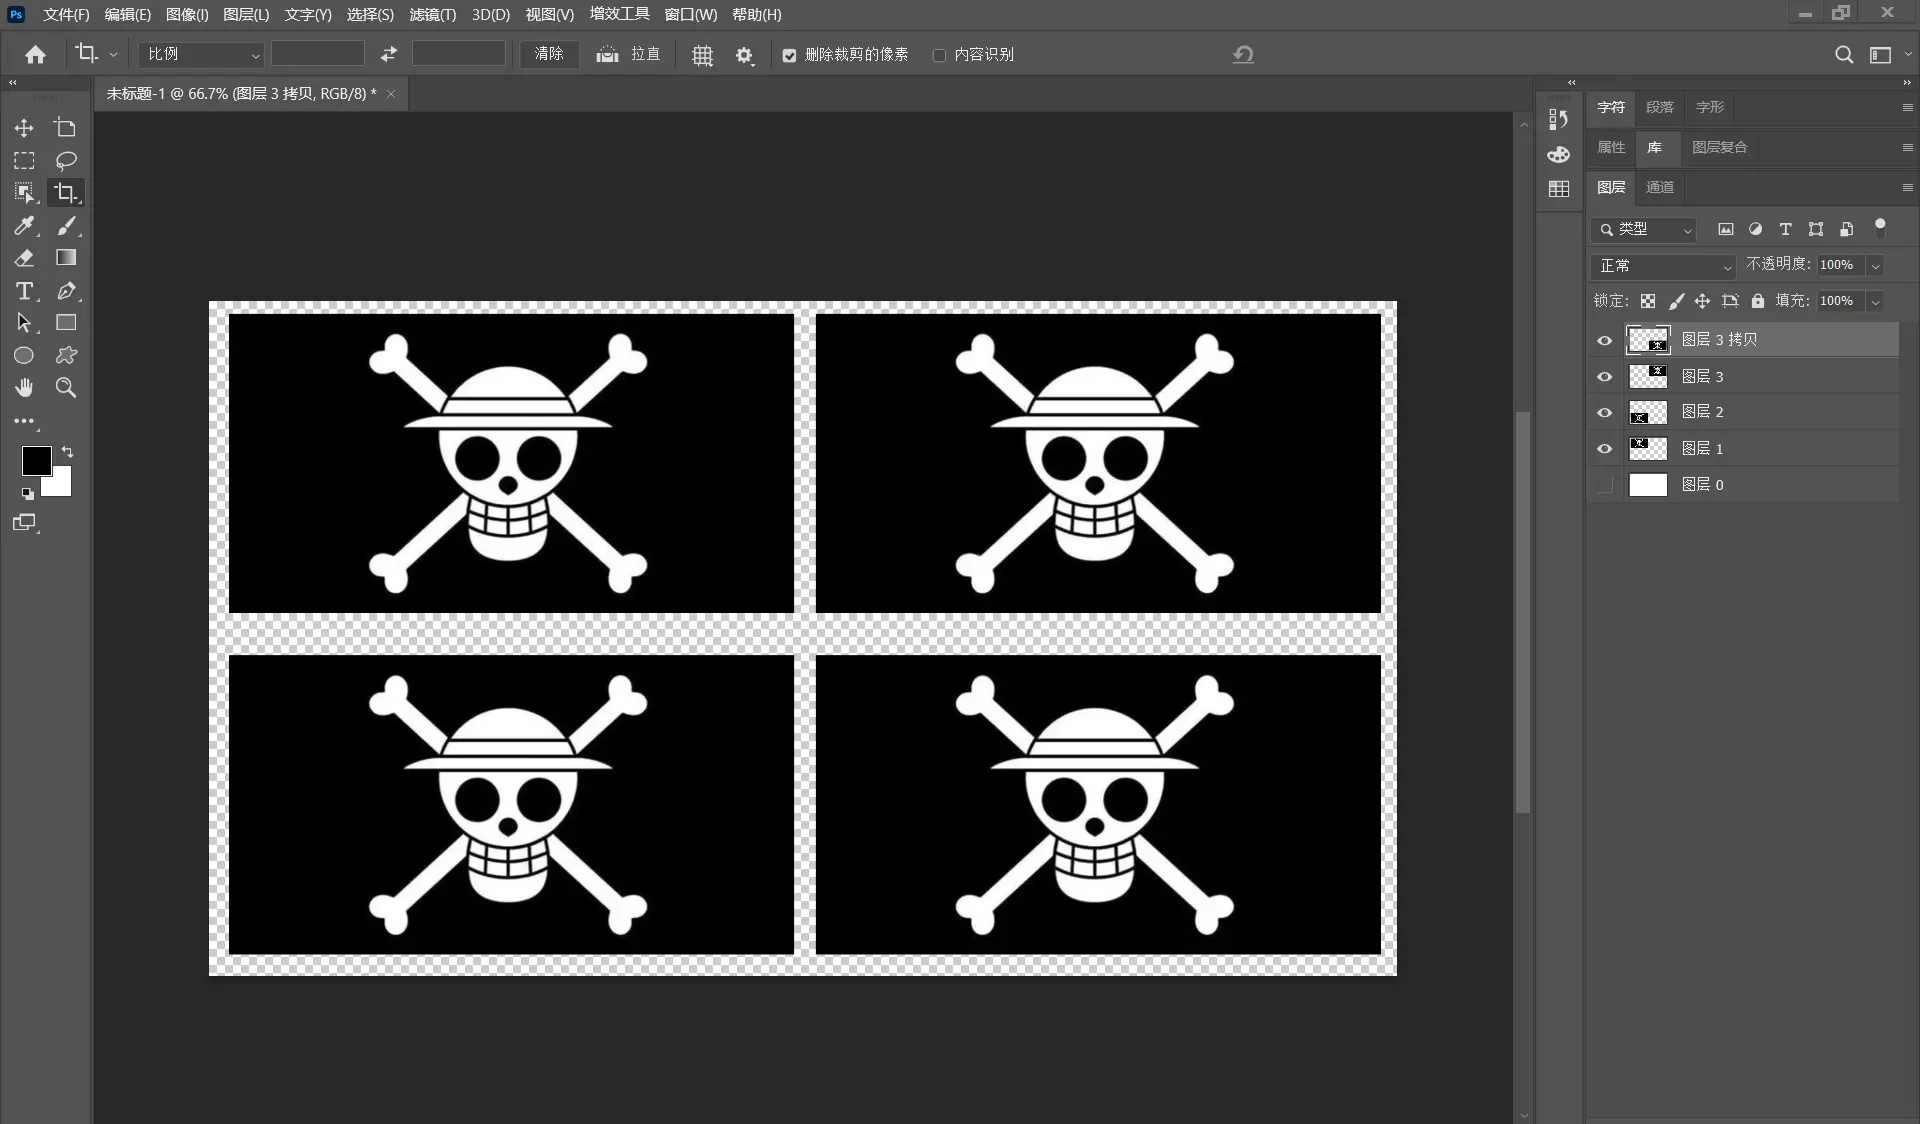Viewport: 1920px width, 1124px height.
Task: Open the 滤镜(T) menu
Action: pos(433,15)
